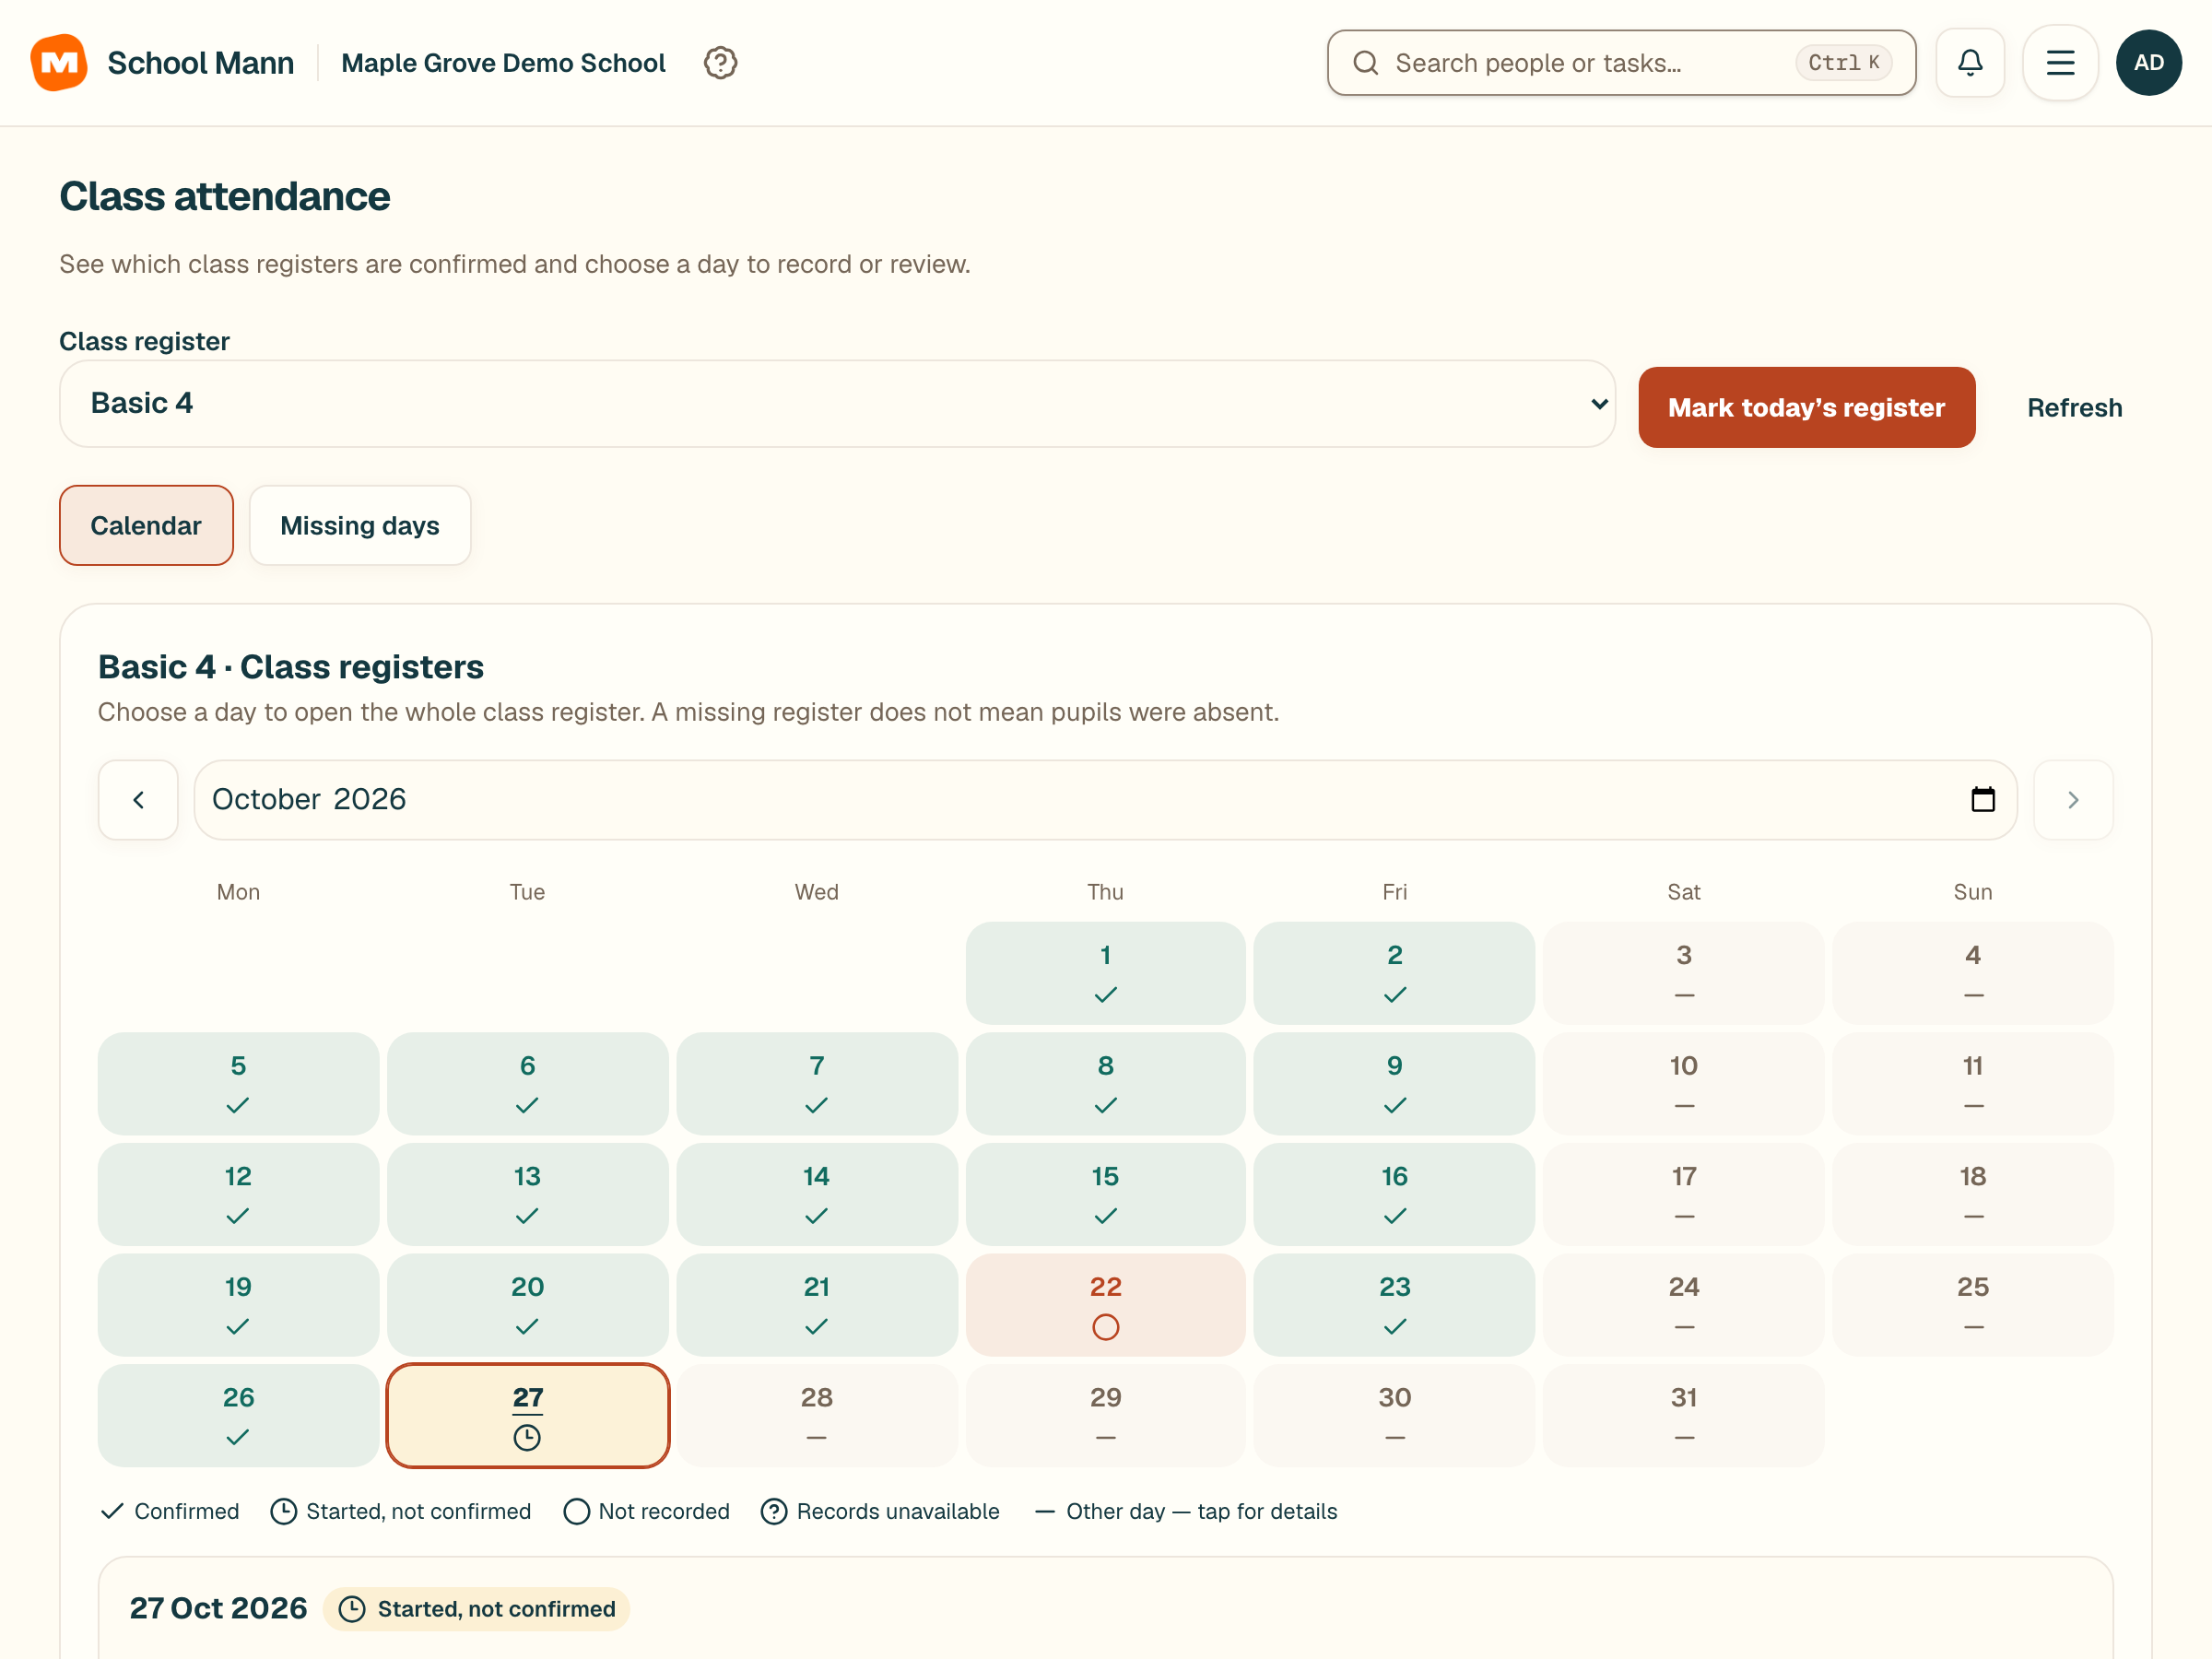This screenshot has width=2212, height=1659.
Task: Click Mark today's register button
Action: [x=1806, y=408]
